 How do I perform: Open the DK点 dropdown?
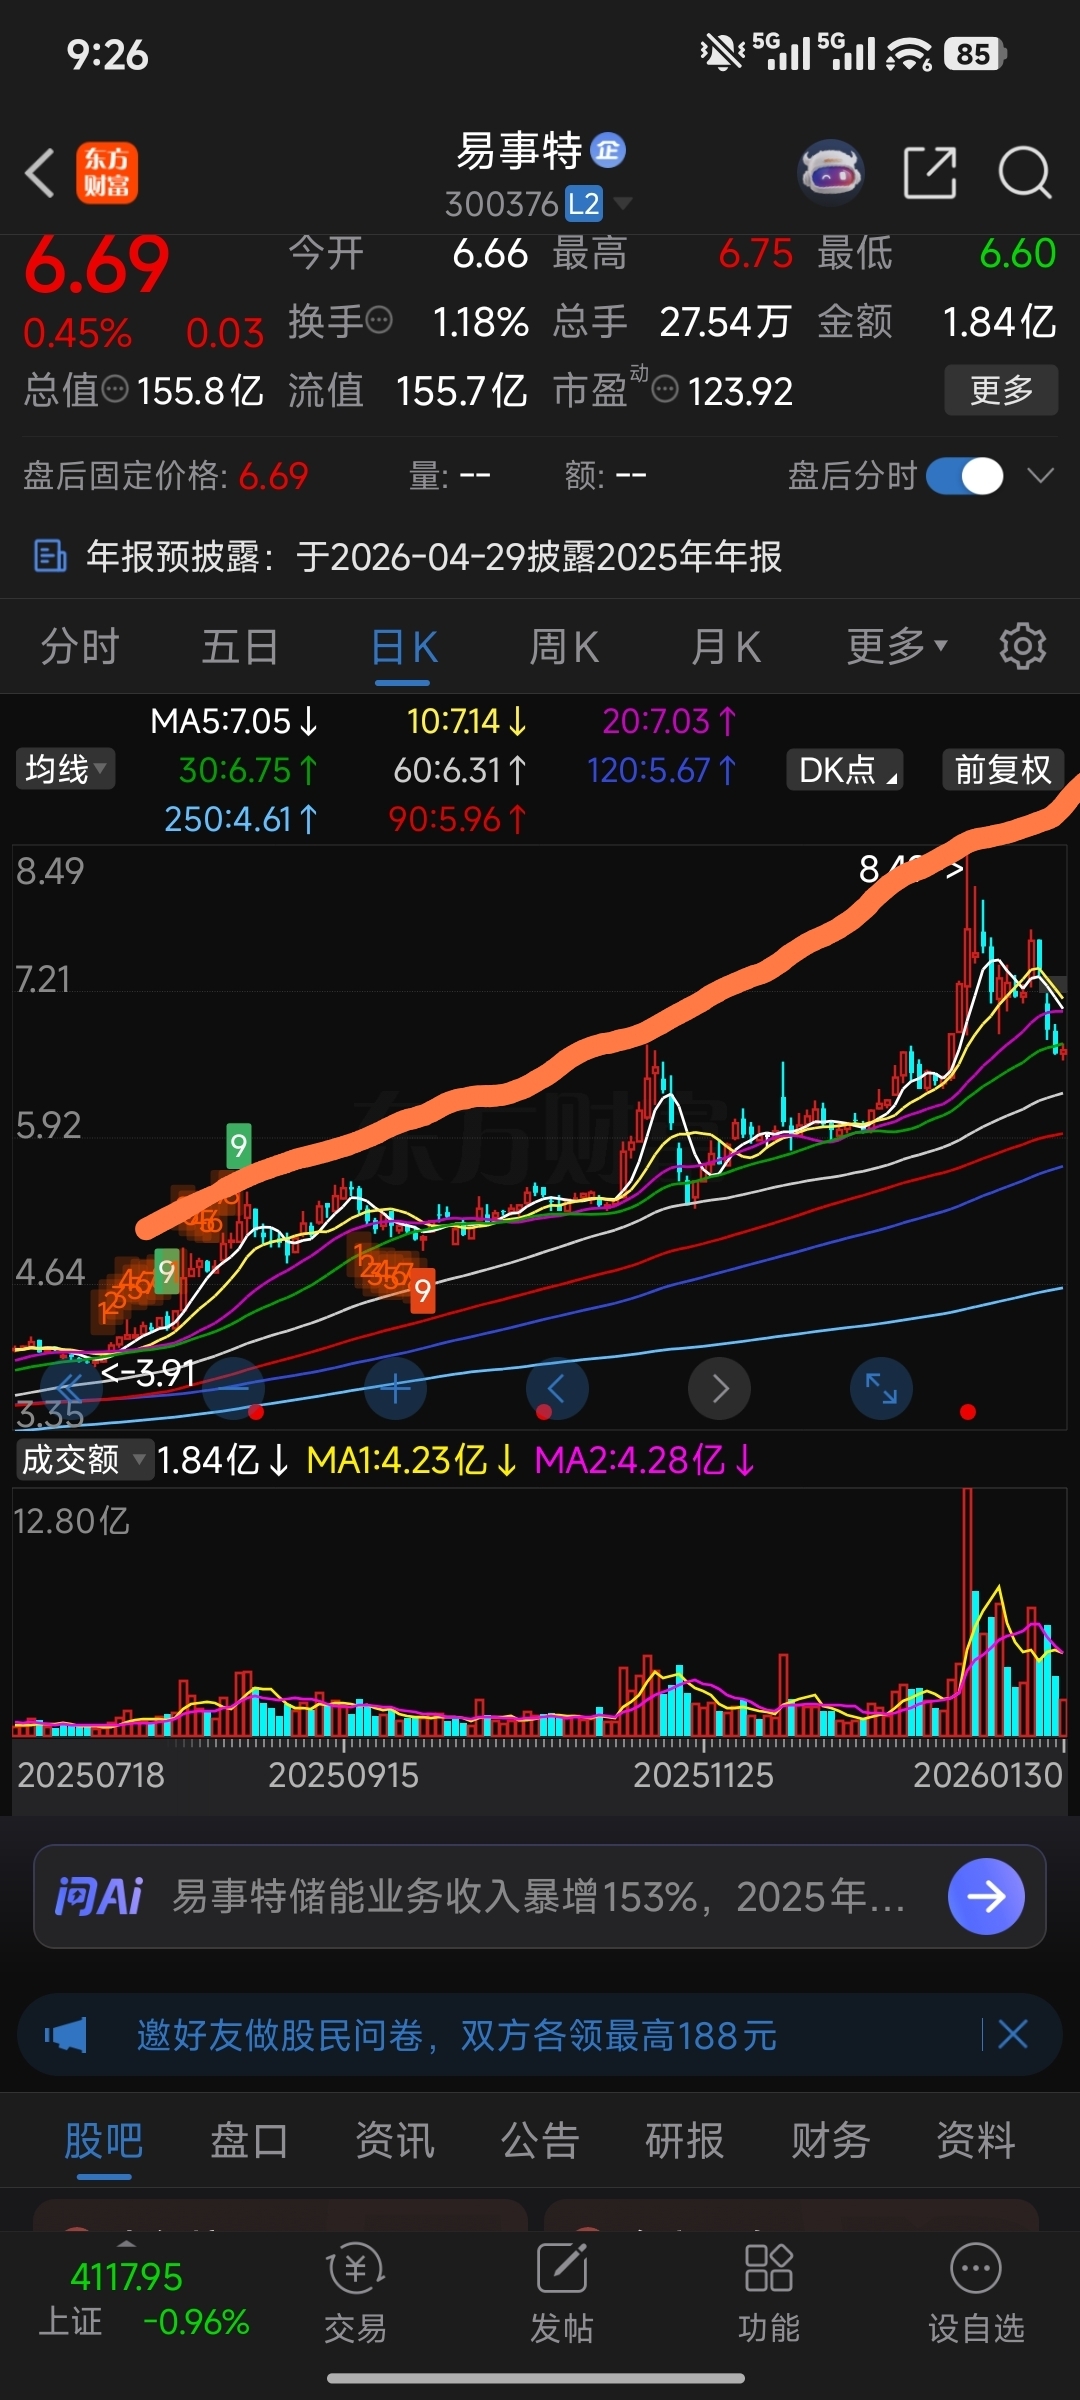tap(845, 769)
